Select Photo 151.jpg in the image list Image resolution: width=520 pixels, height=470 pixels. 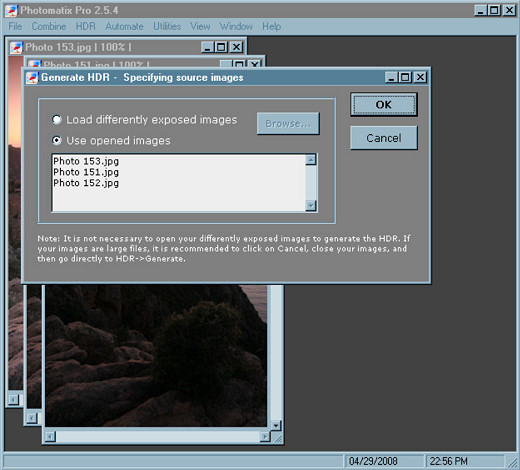(x=86, y=172)
